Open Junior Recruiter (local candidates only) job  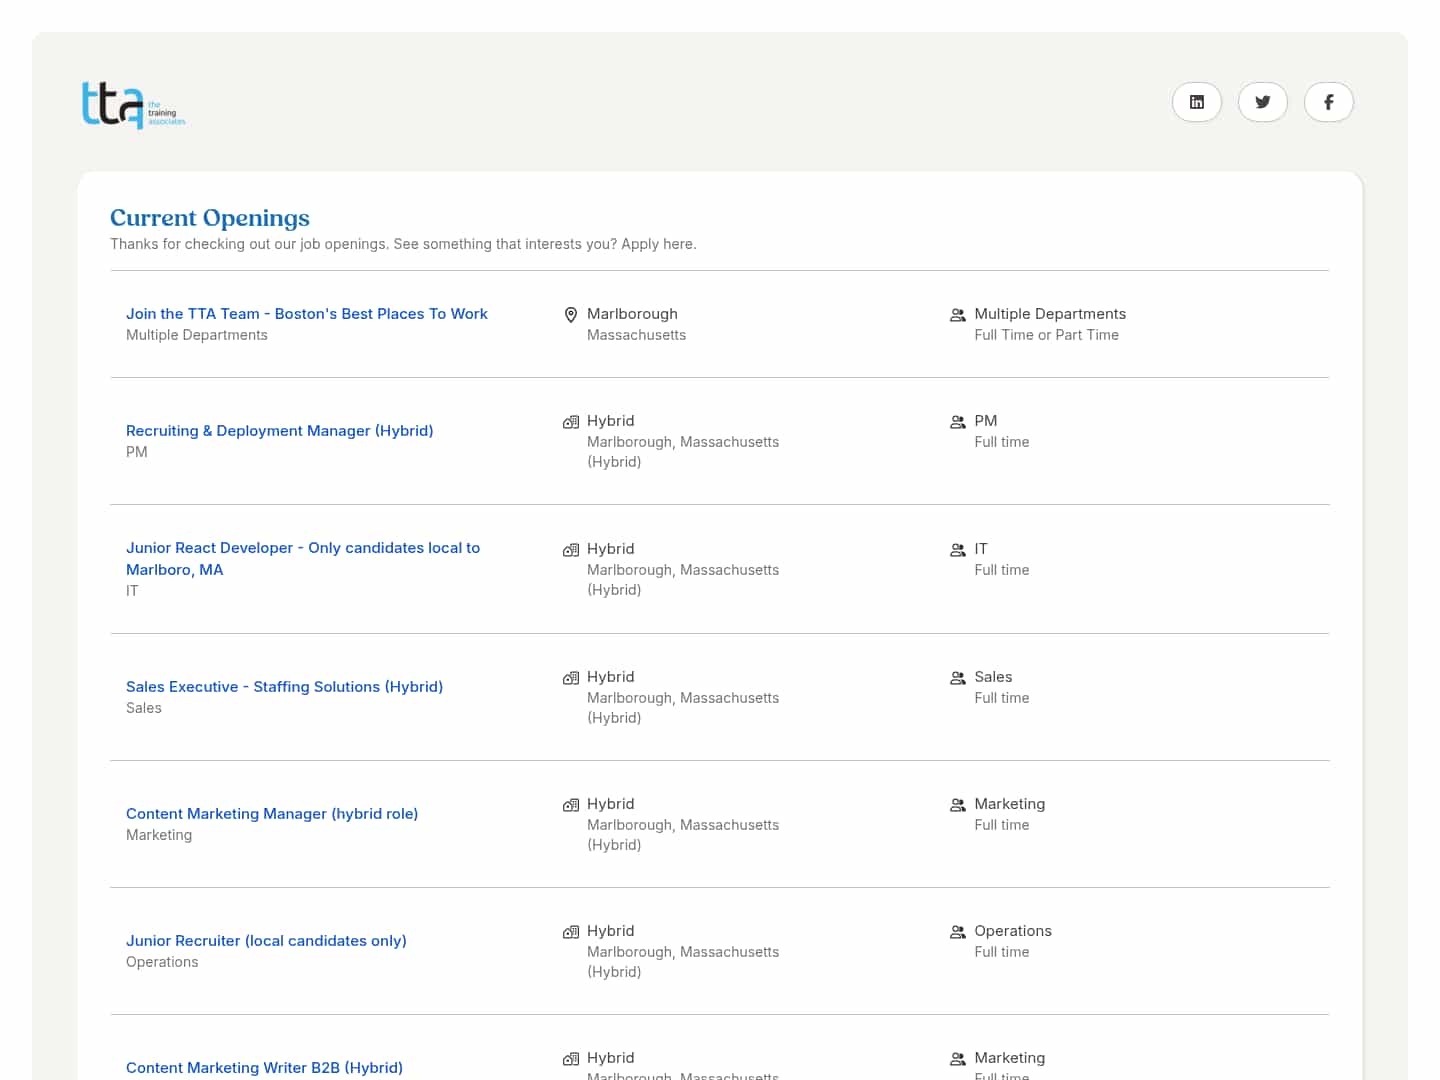[266, 941]
